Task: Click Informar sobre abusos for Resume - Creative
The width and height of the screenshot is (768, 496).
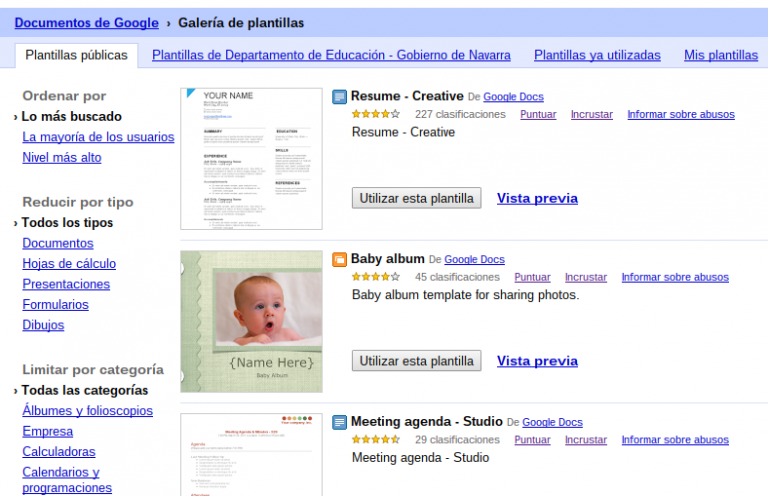Action: [x=681, y=115]
